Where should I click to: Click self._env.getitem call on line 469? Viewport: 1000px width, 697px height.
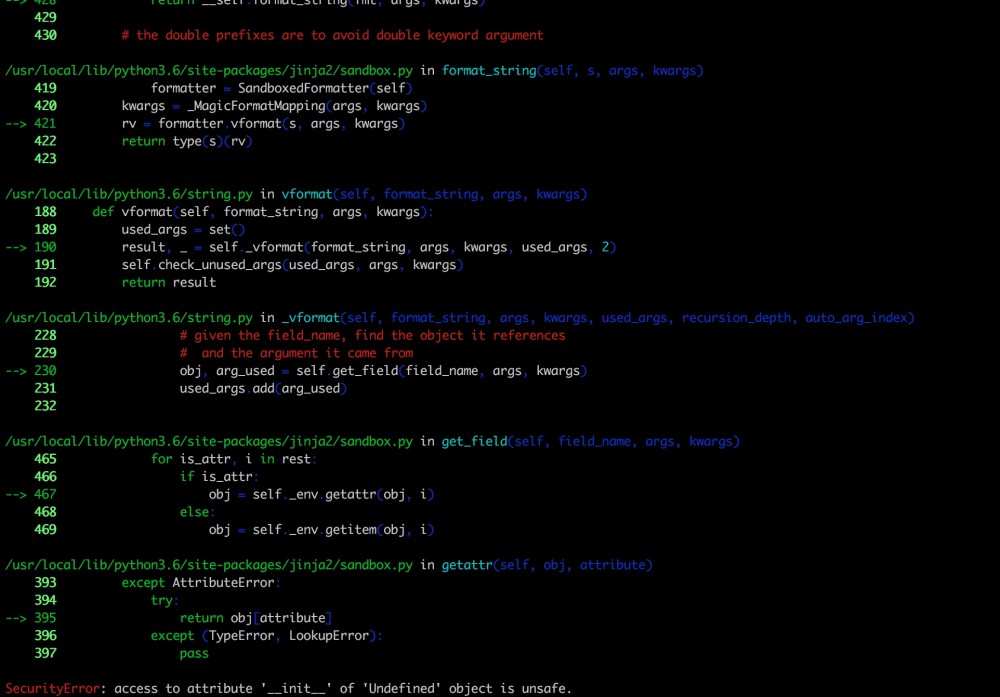(x=343, y=530)
